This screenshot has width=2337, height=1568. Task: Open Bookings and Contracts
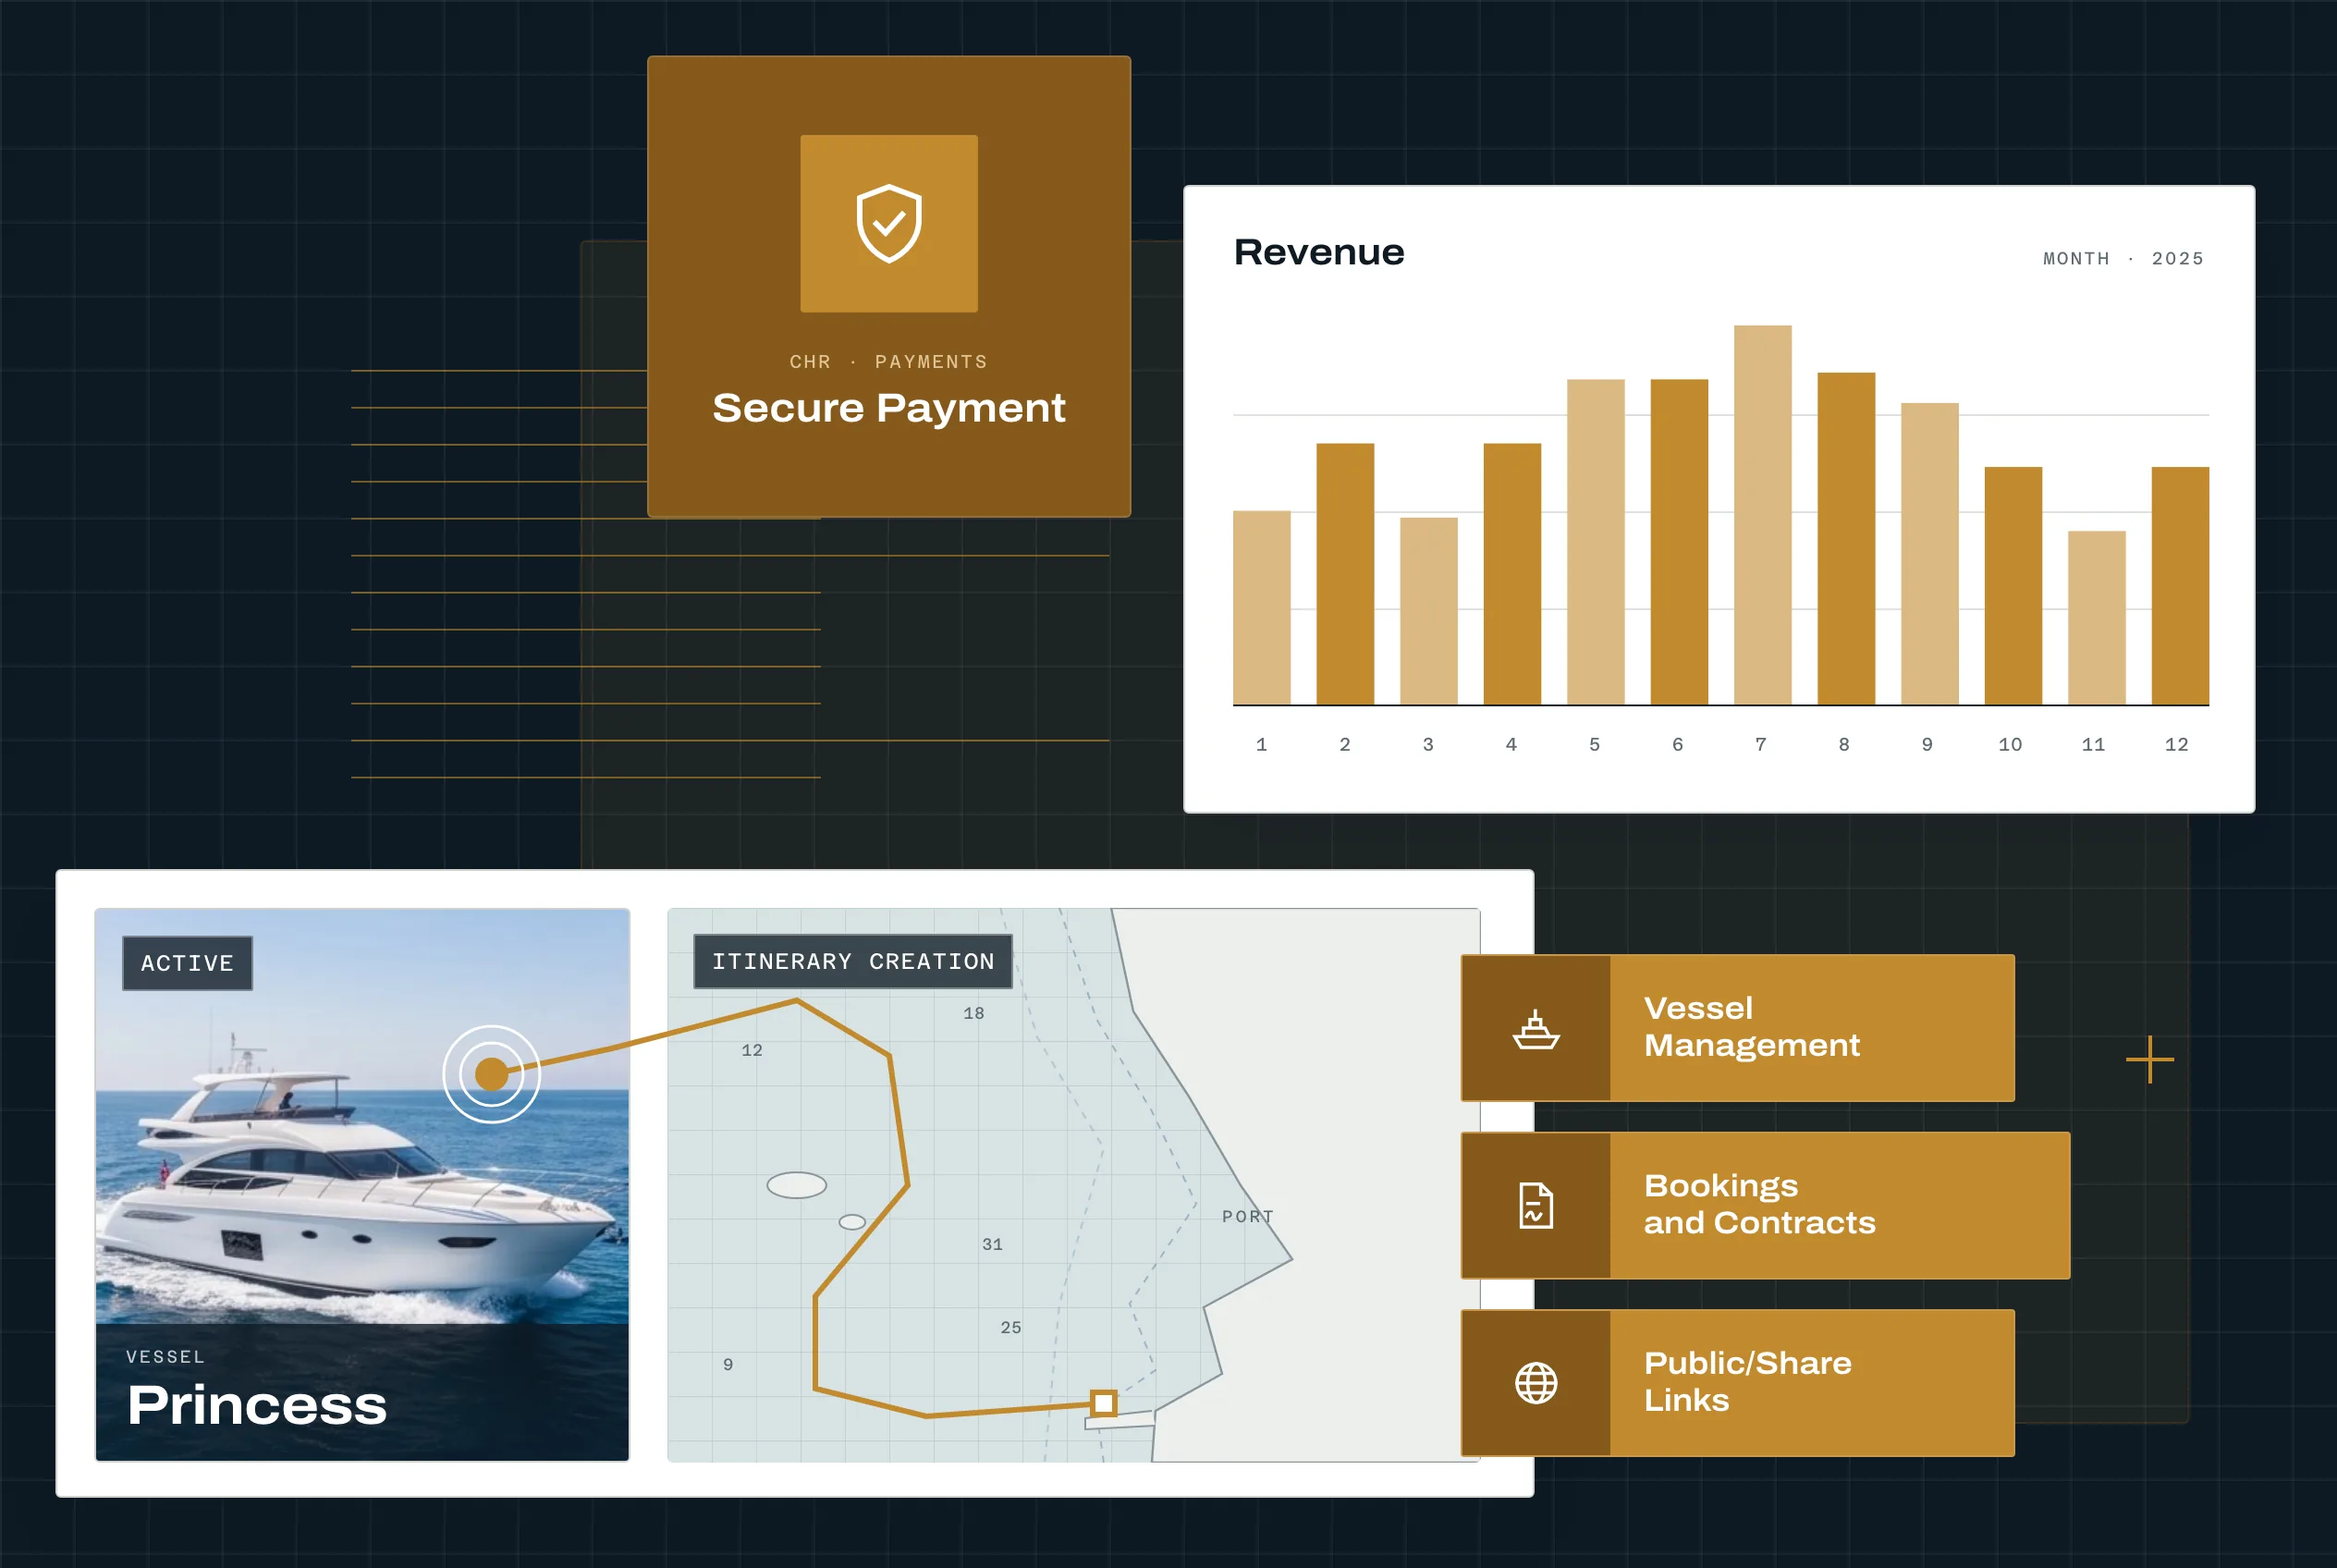click(x=1765, y=1205)
